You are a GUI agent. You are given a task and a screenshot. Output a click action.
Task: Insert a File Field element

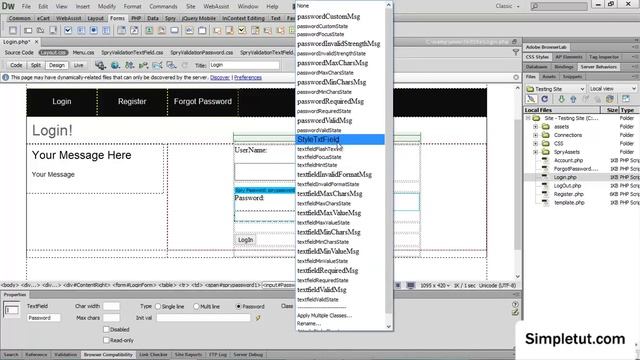click(x=162, y=31)
